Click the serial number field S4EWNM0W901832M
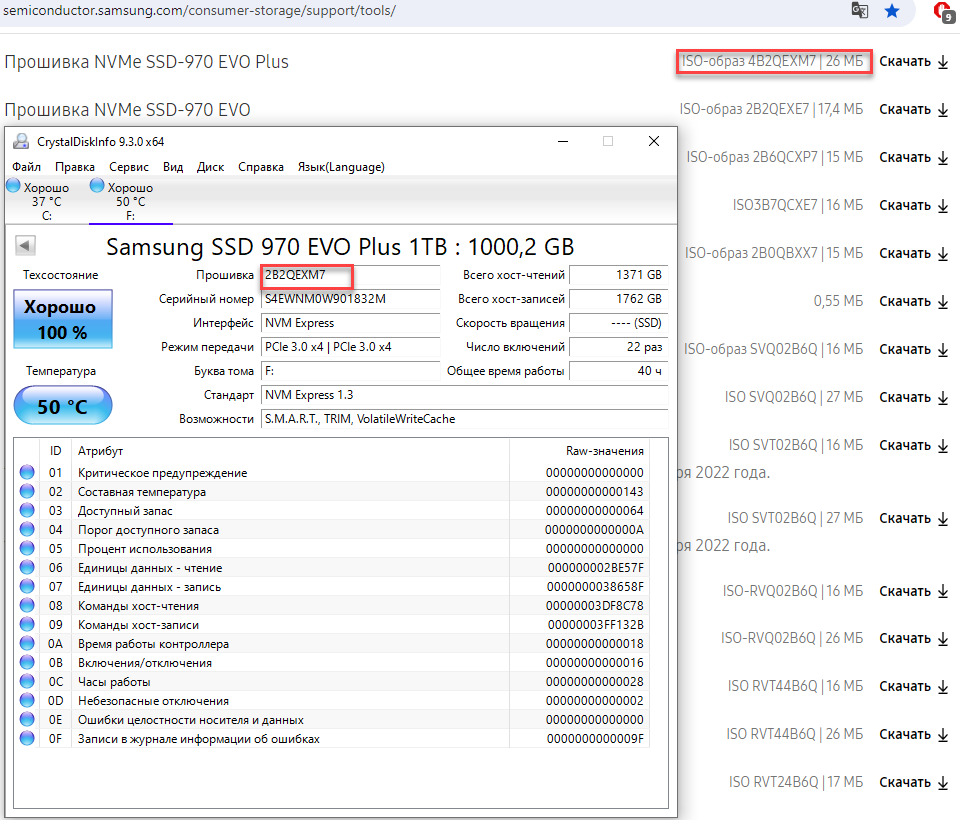The height and width of the screenshot is (820, 960). pyautogui.click(x=350, y=299)
